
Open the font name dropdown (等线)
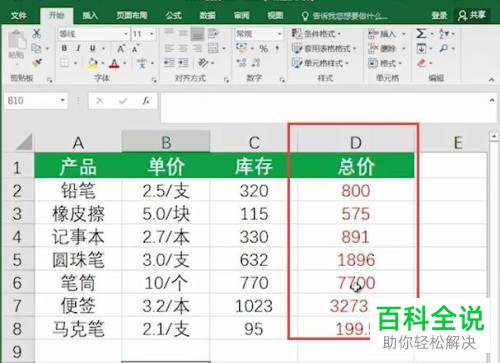point(126,34)
